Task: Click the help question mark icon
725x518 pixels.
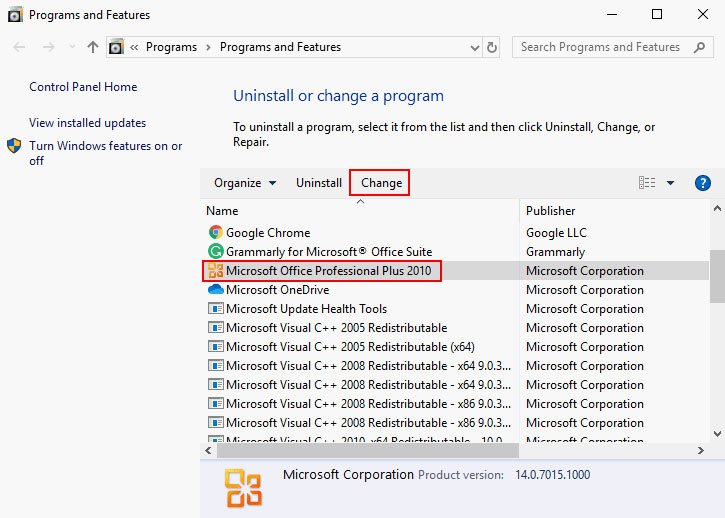Action: [702, 183]
